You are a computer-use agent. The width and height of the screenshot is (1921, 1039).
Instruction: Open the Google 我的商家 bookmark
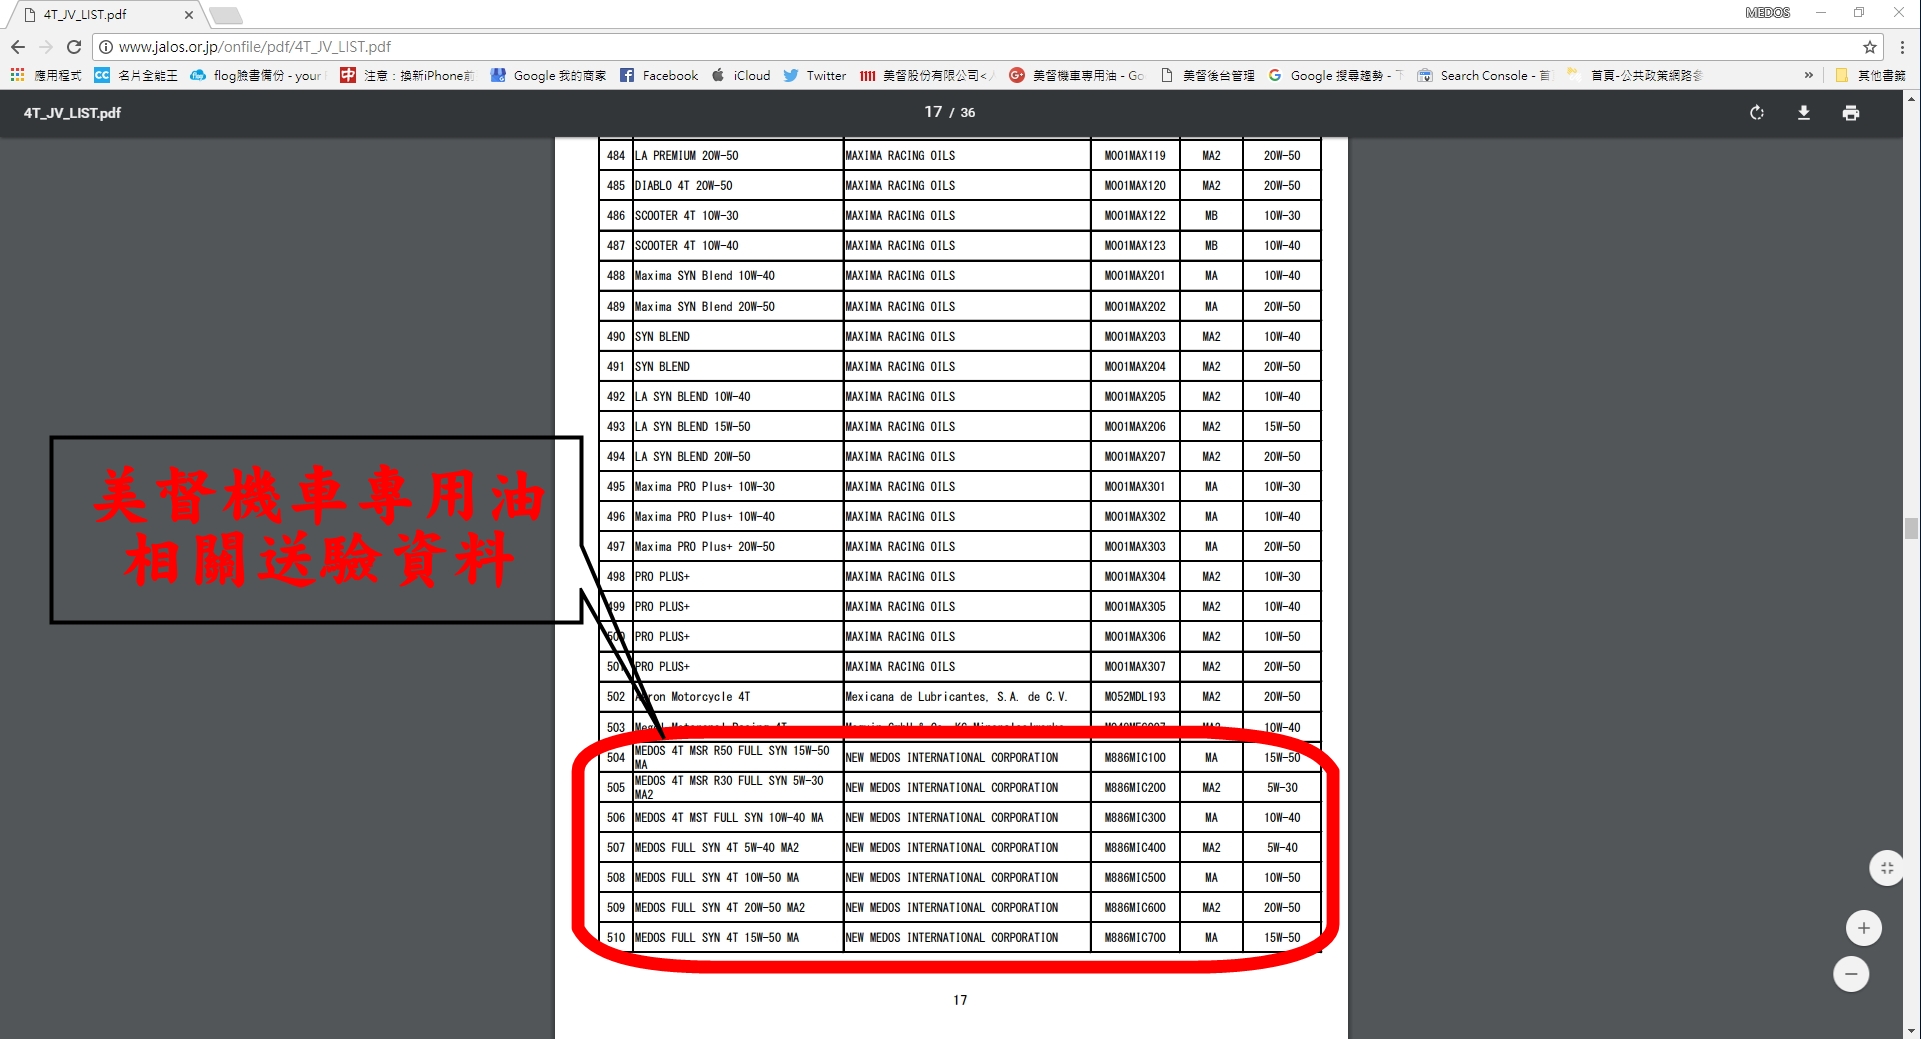pos(548,75)
